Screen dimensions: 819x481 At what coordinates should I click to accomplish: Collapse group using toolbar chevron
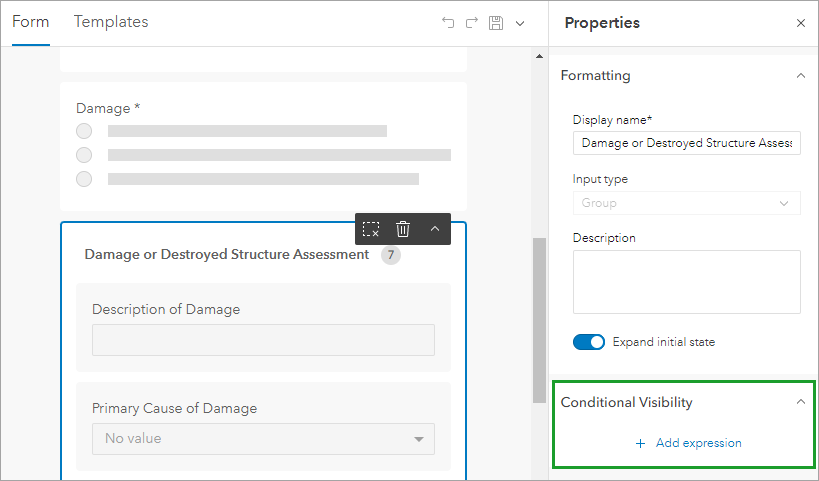point(435,229)
